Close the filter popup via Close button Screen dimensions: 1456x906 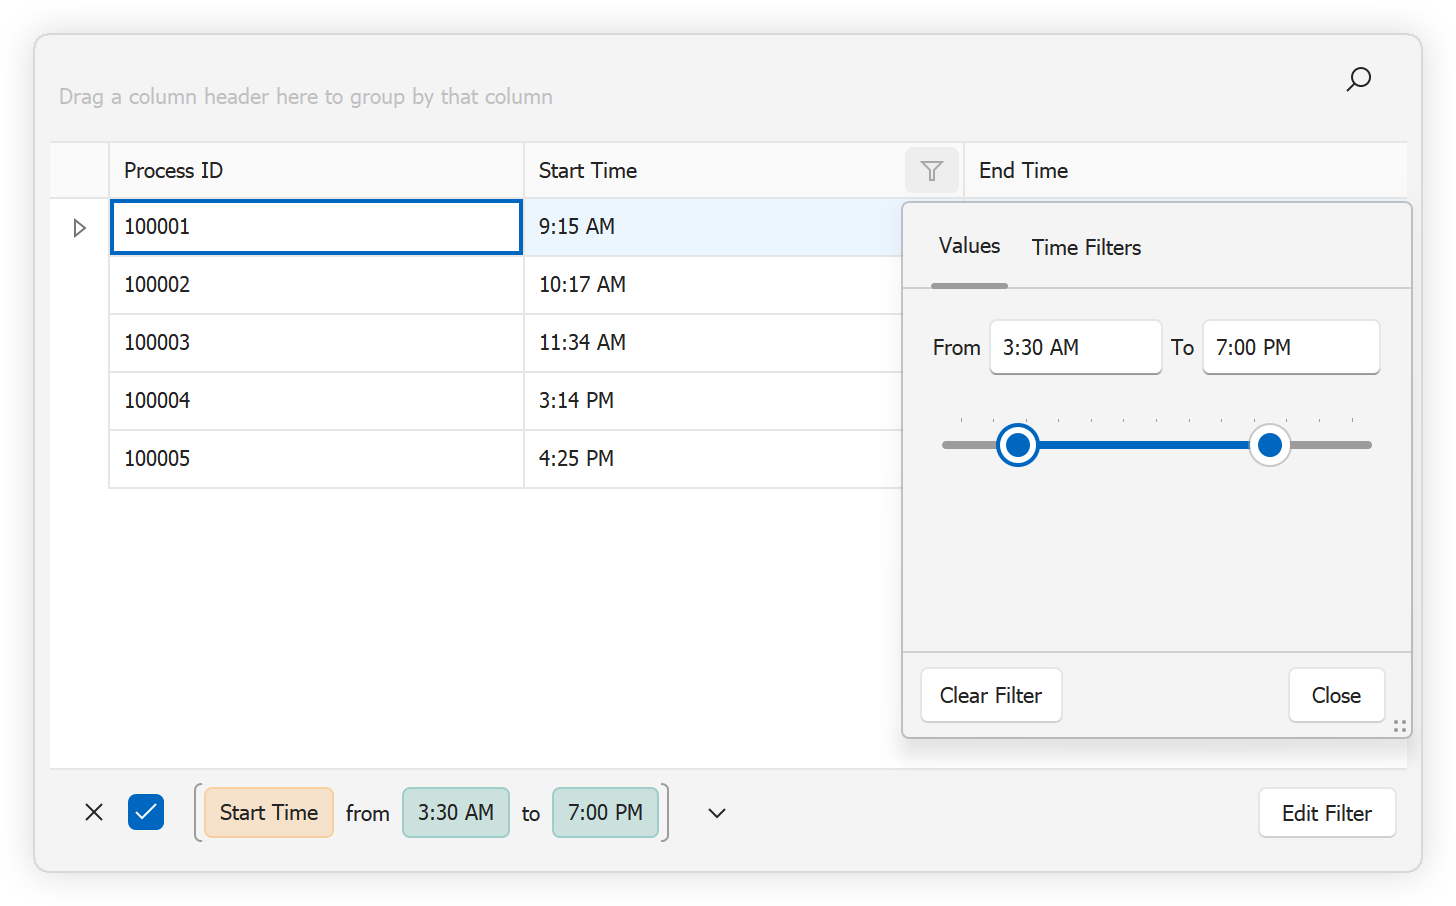pos(1336,695)
